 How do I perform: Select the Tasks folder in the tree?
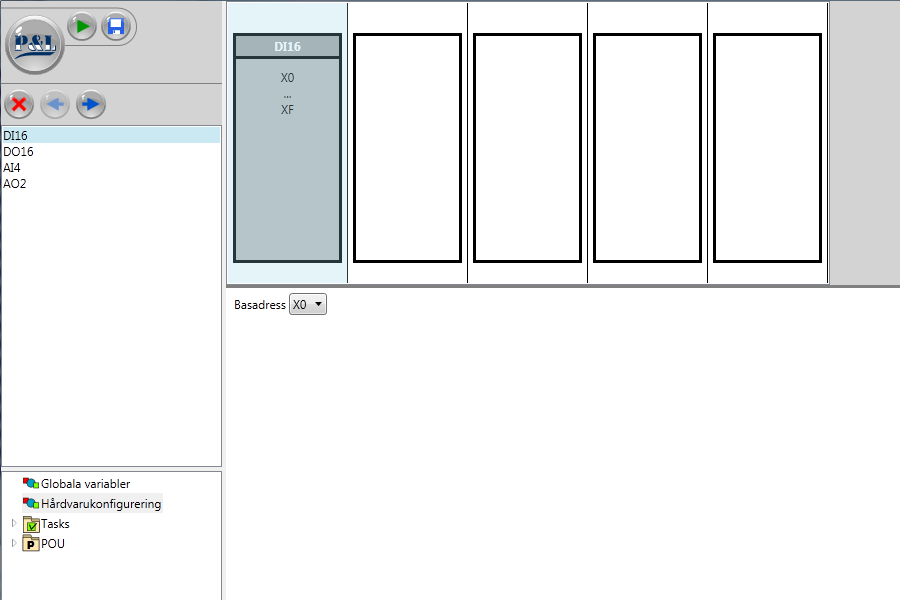click(55, 524)
